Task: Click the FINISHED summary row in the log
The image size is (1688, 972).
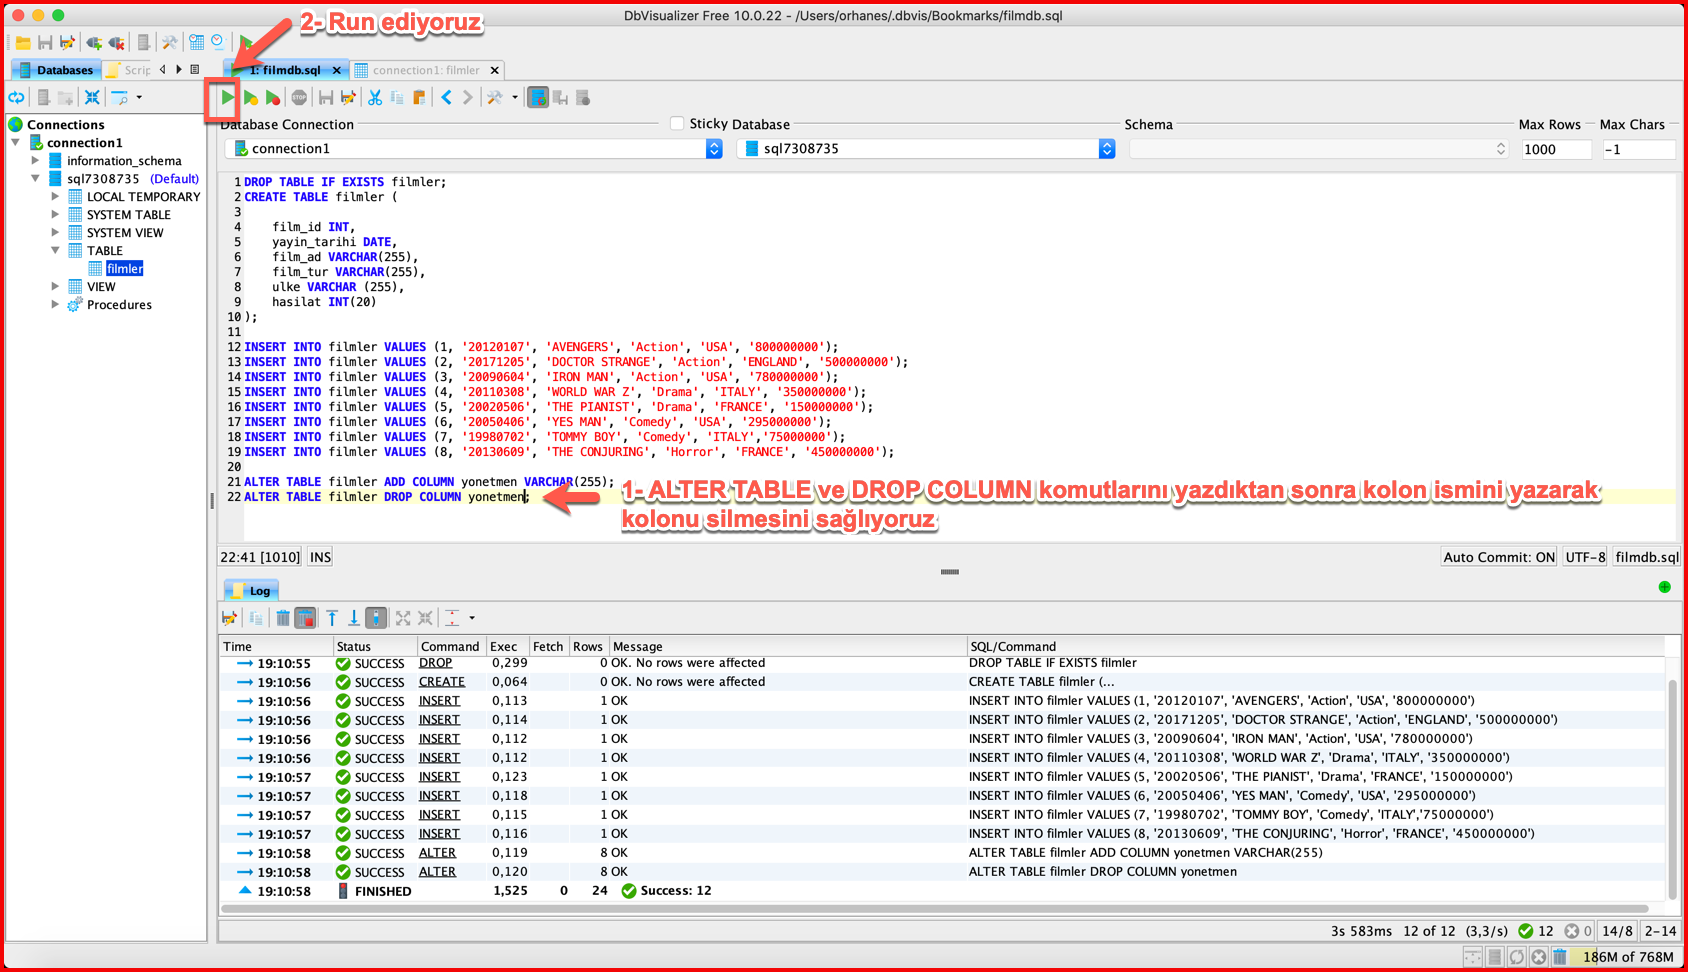Action: 942,891
